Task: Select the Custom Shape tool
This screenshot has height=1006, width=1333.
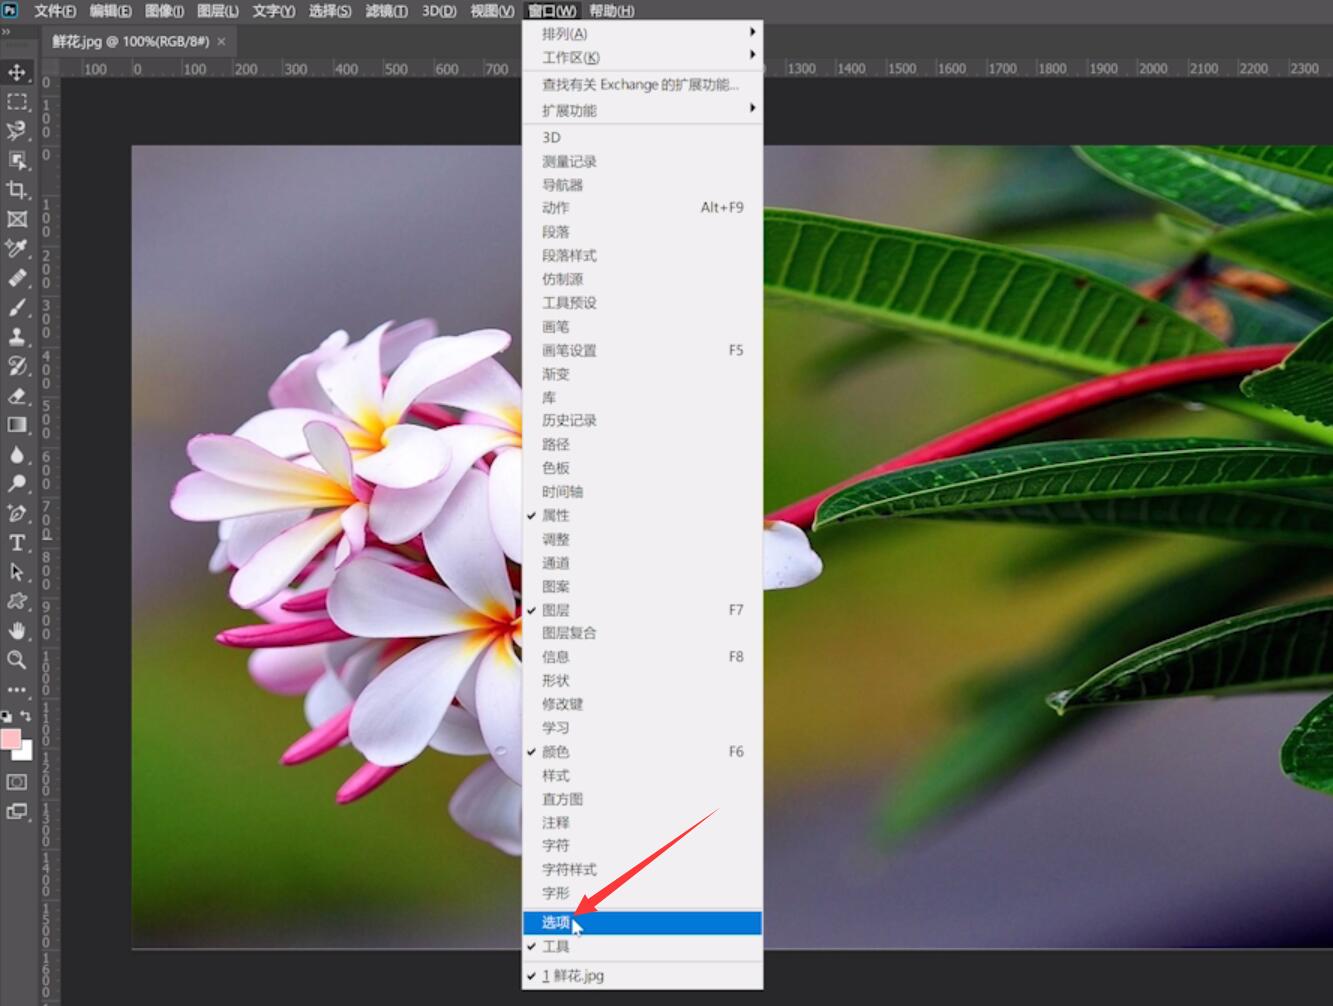Action: pos(17,601)
